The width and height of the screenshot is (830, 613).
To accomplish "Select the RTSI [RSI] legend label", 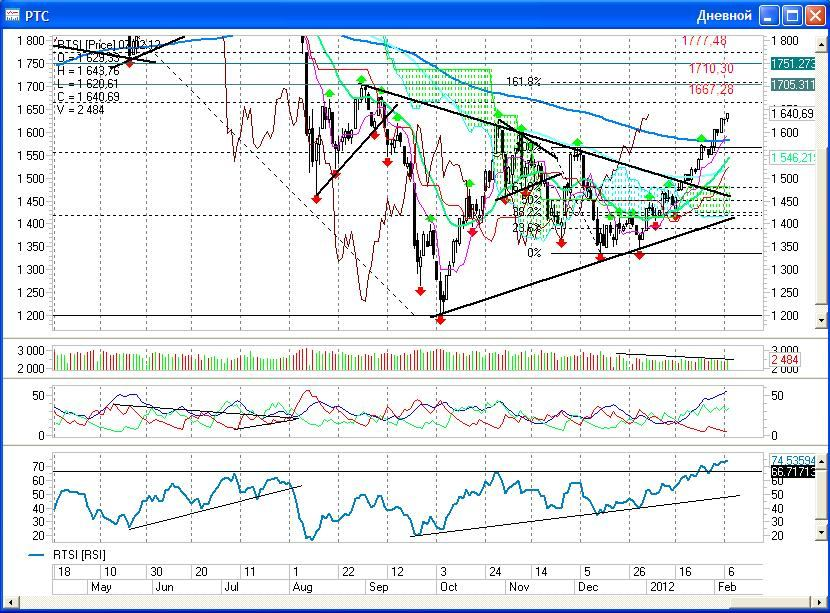I will pyautogui.click(x=79, y=555).
